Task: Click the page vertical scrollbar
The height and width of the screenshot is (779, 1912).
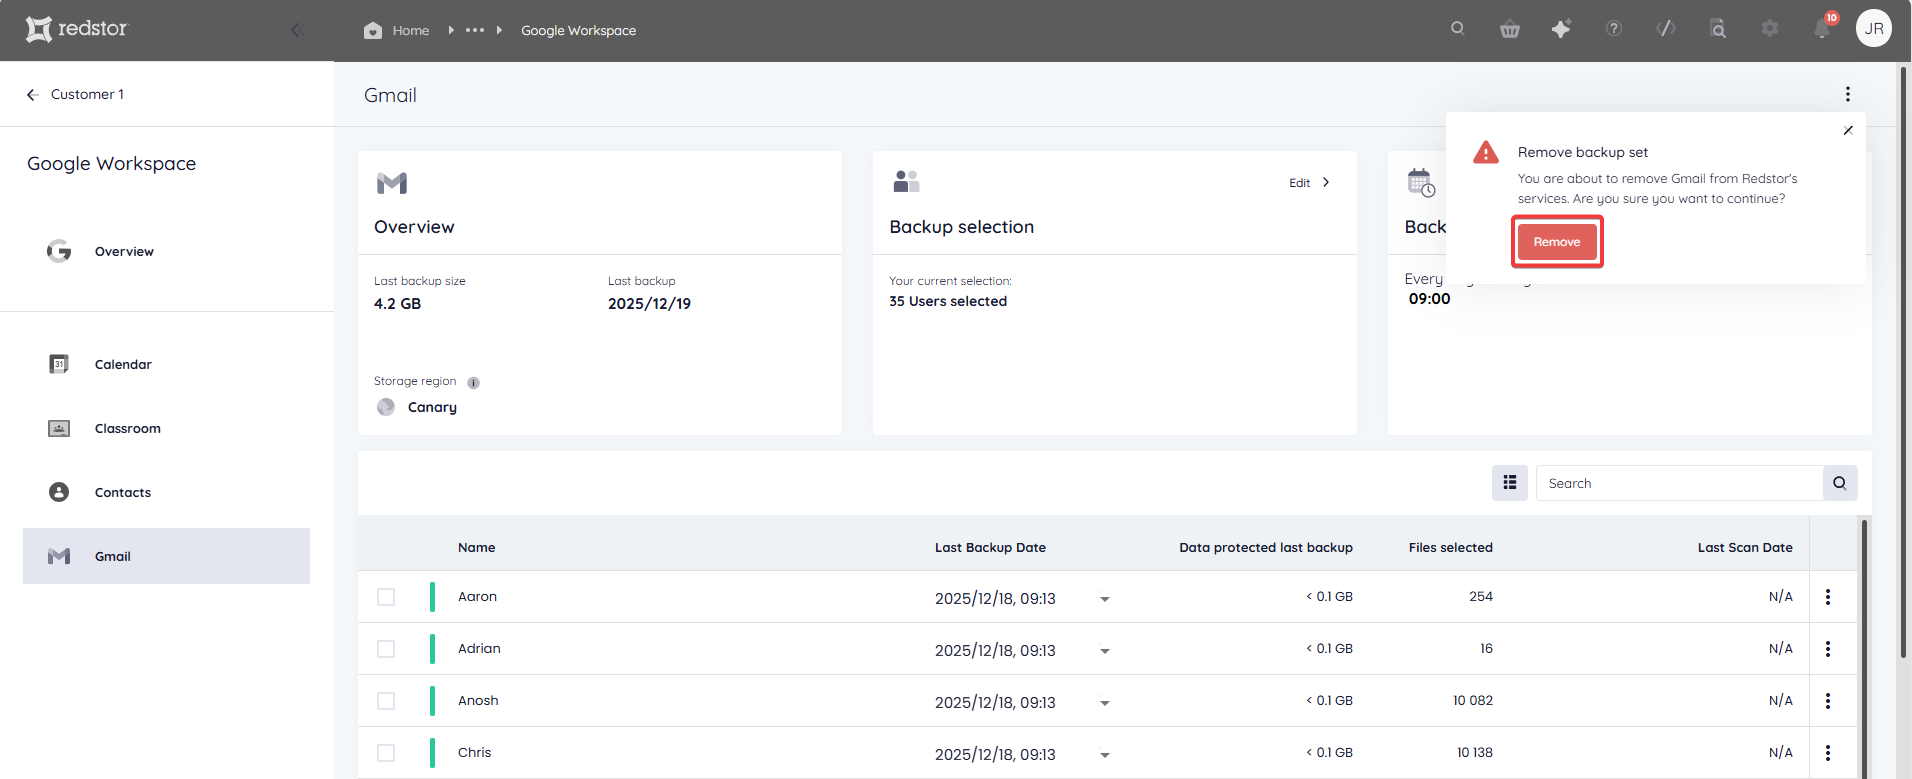Action: point(1904,360)
